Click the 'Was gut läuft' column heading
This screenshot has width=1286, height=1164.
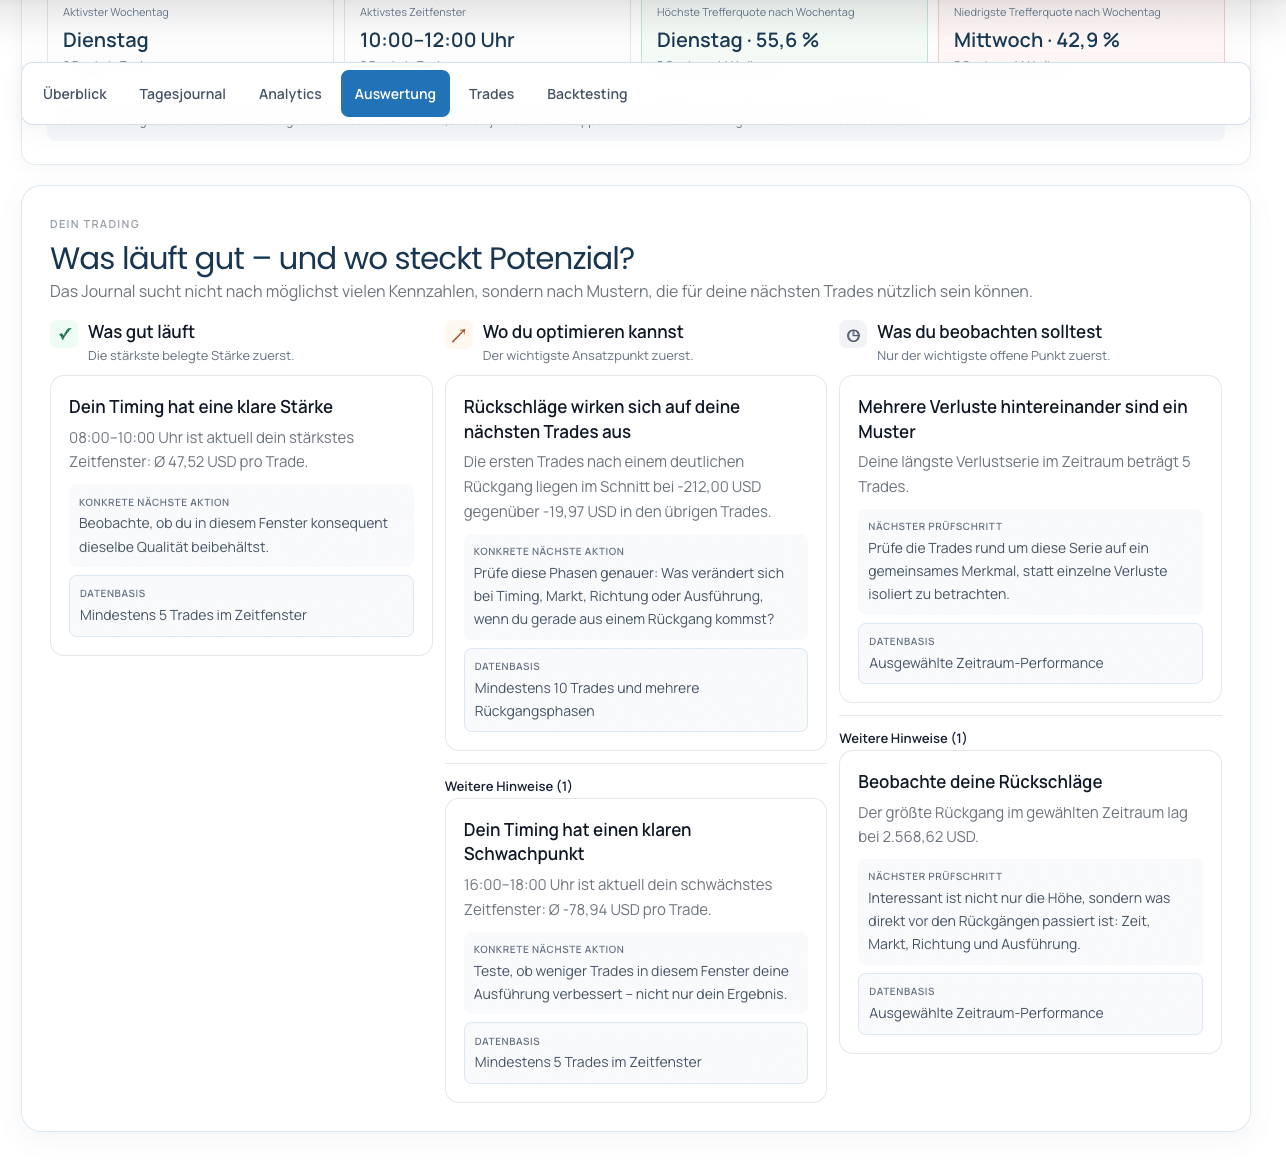click(x=141, y=332)
